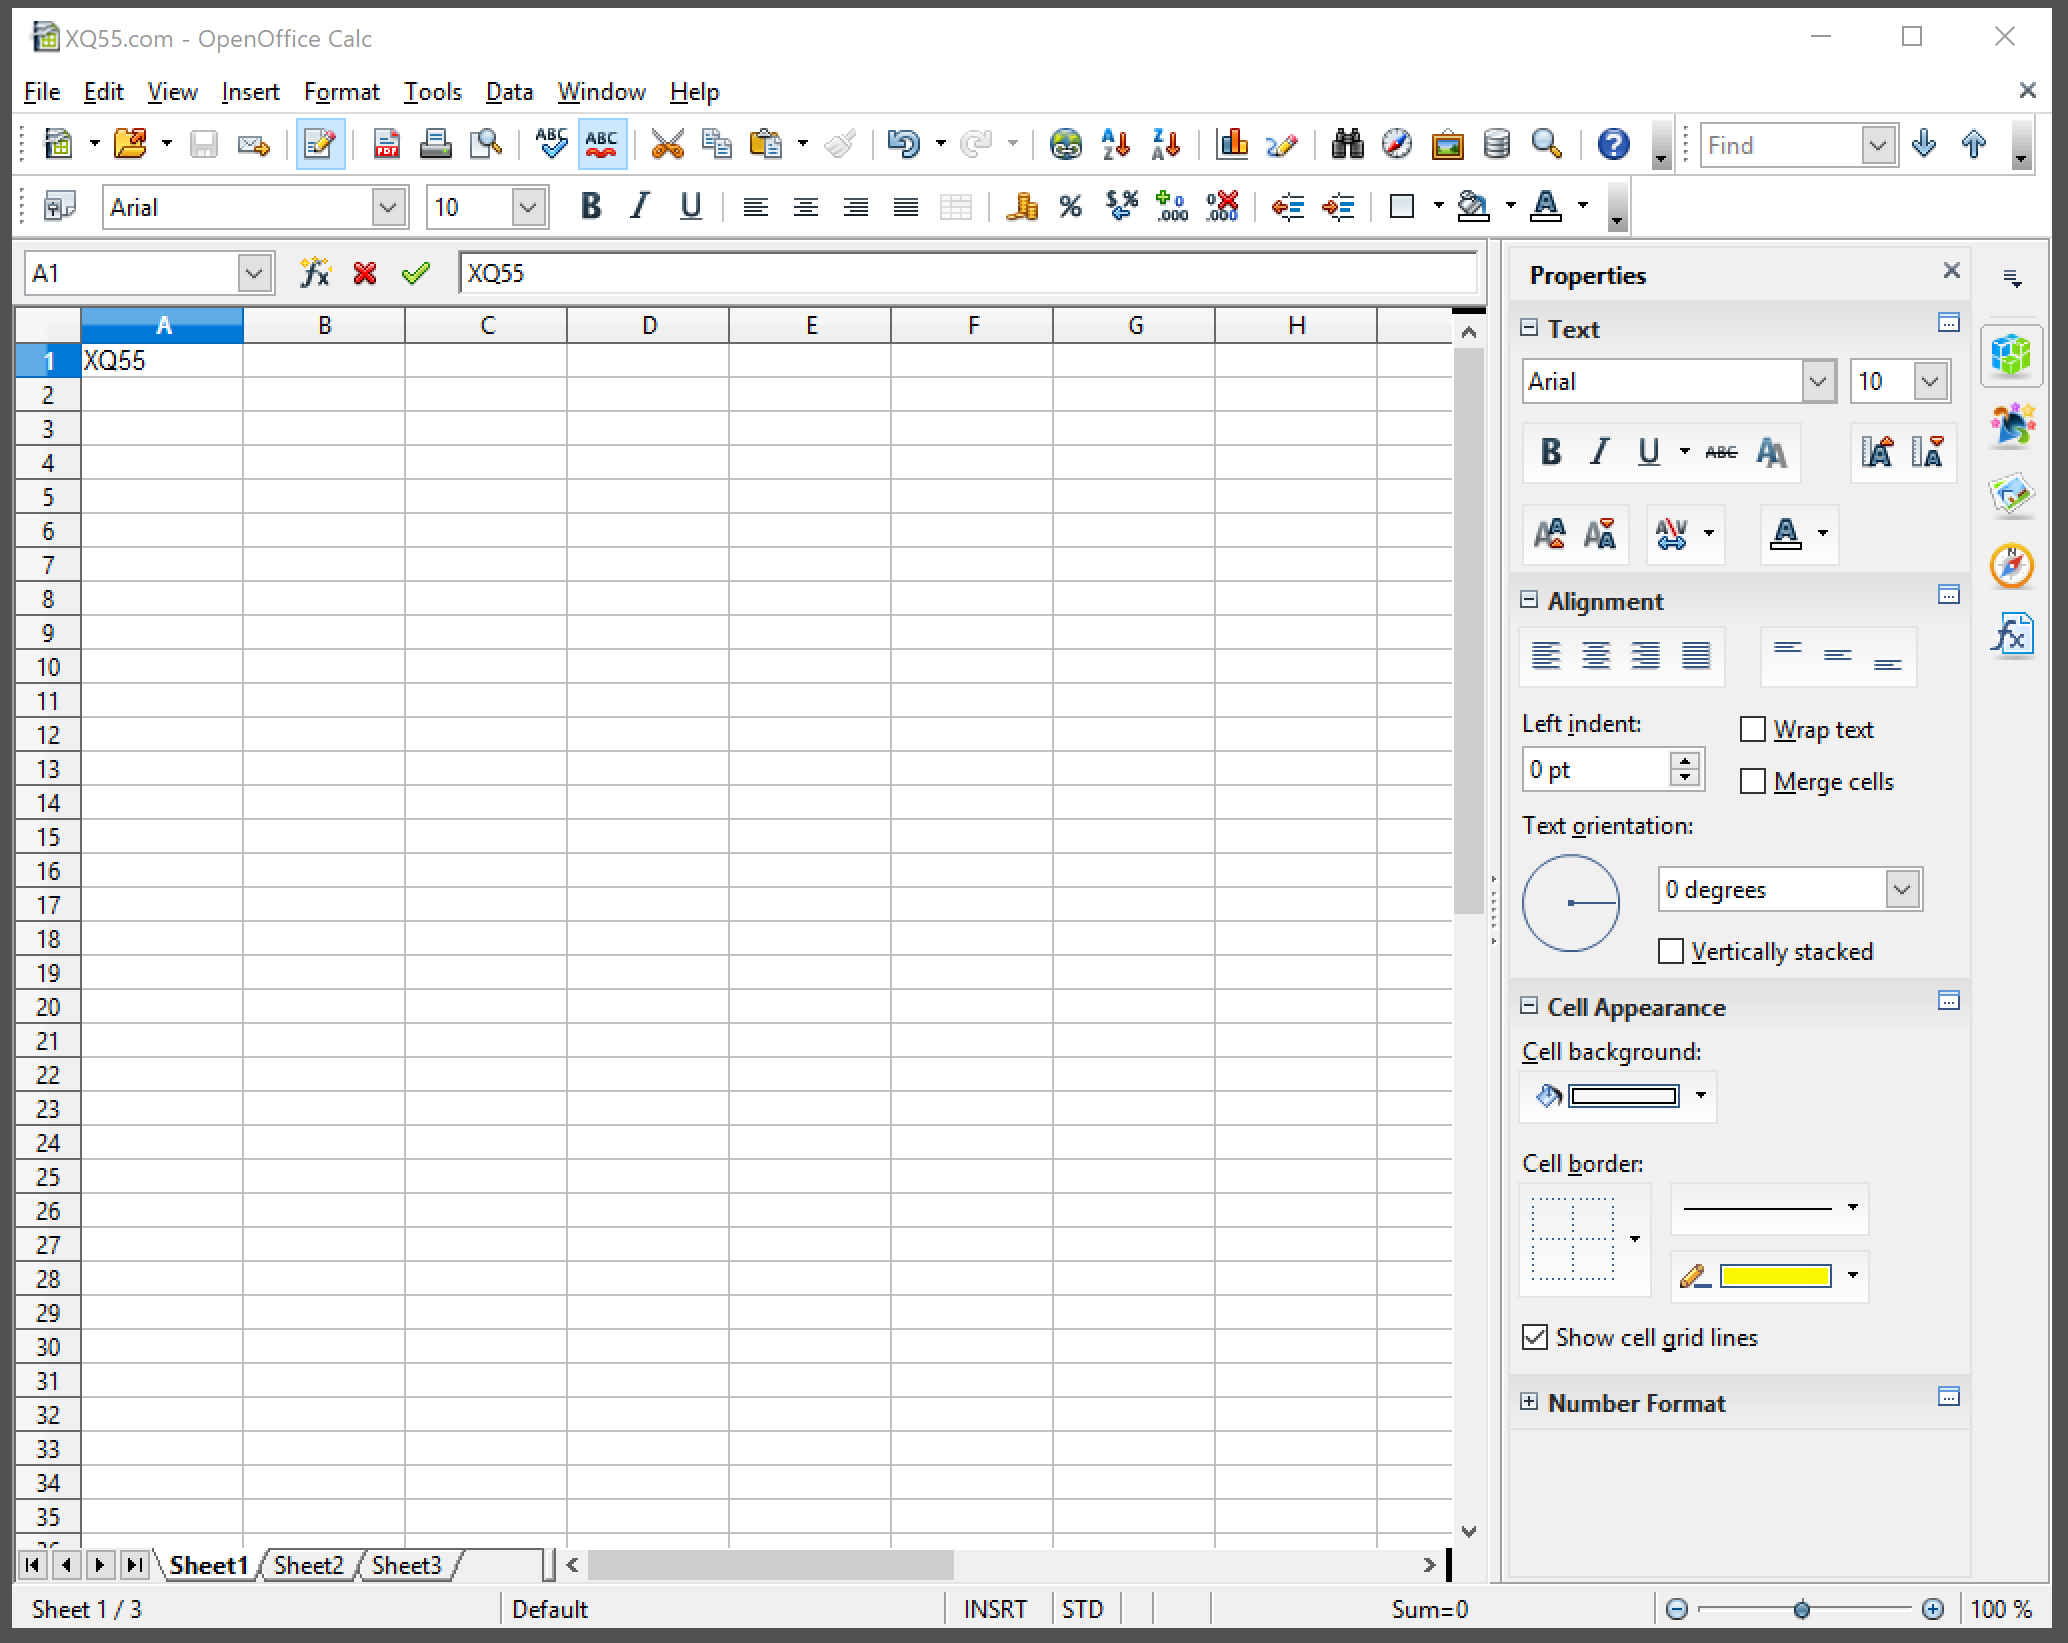Click the yellow cell border line color swatch

tap(1775, 1276)
